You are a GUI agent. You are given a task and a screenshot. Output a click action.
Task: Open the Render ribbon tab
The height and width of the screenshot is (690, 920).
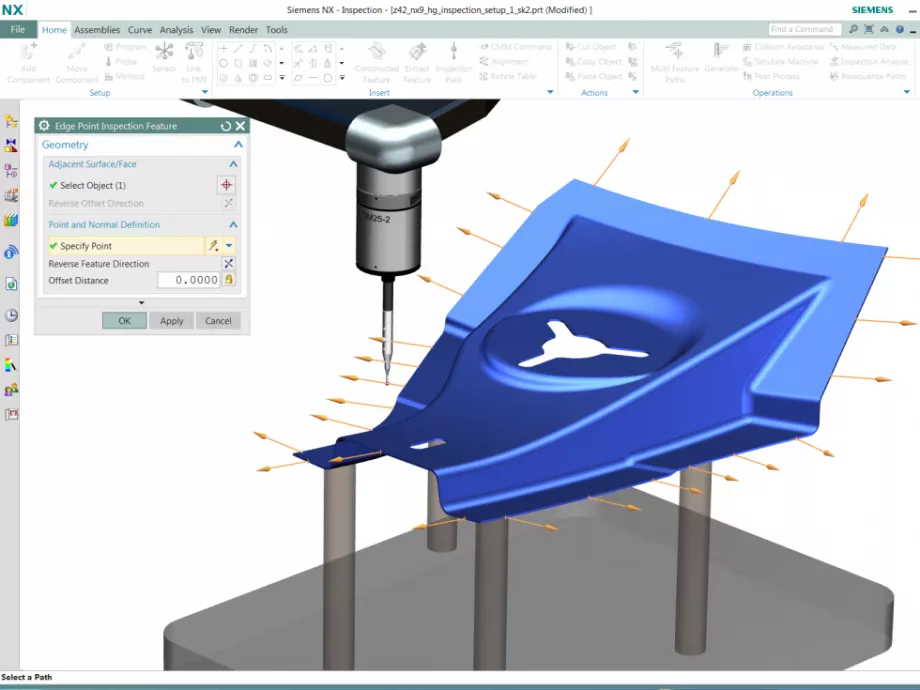click(243, 29)
